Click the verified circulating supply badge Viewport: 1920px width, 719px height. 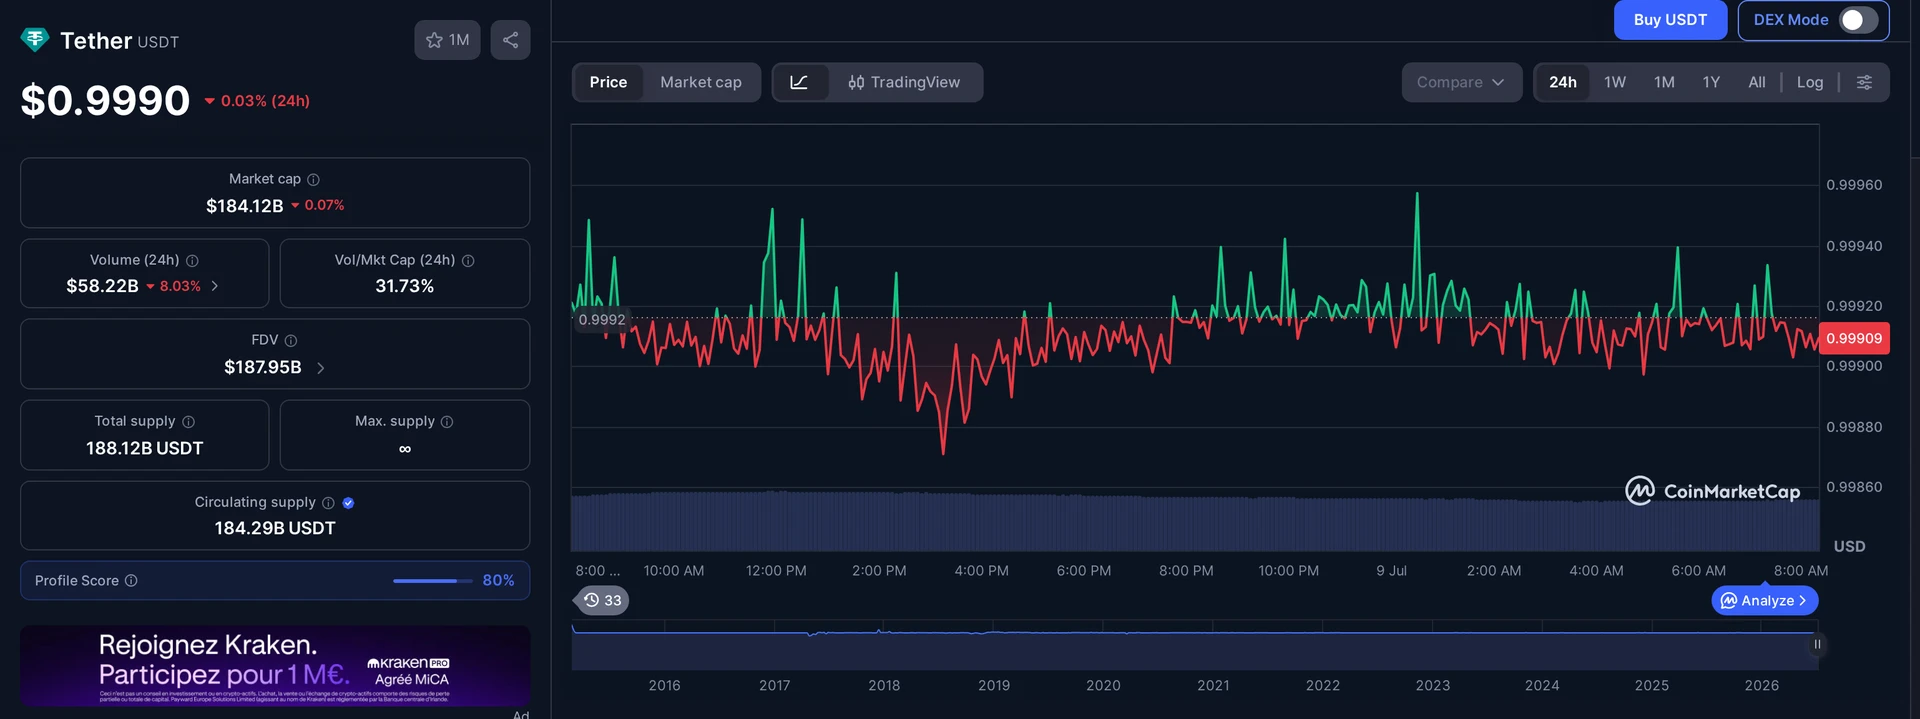(x=348, y=503)
